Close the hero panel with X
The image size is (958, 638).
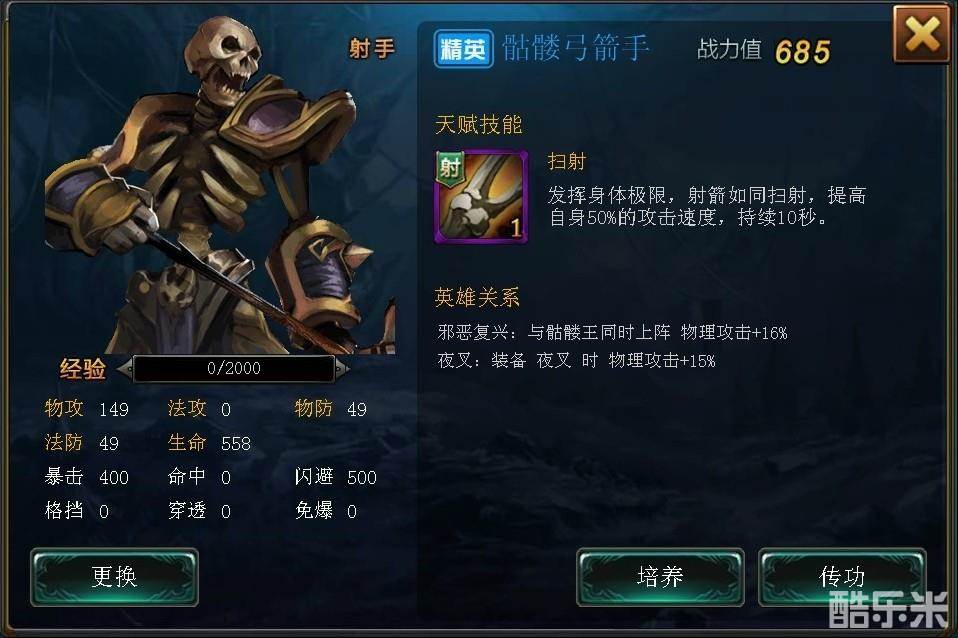921,34
